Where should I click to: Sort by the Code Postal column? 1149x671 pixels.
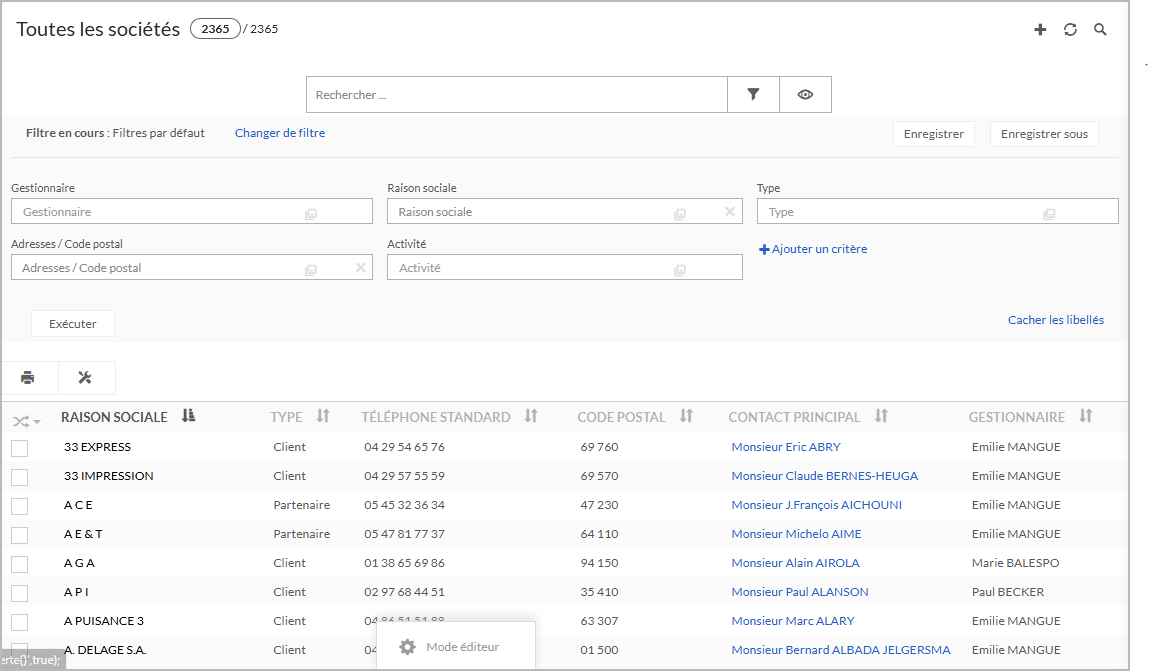click(686, 417)
